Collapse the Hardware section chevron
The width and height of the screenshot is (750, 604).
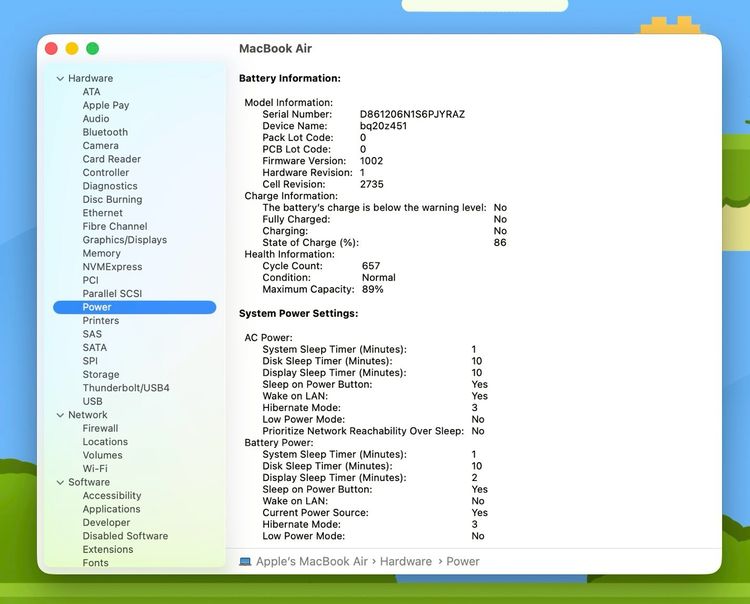(x=60, y=78)
